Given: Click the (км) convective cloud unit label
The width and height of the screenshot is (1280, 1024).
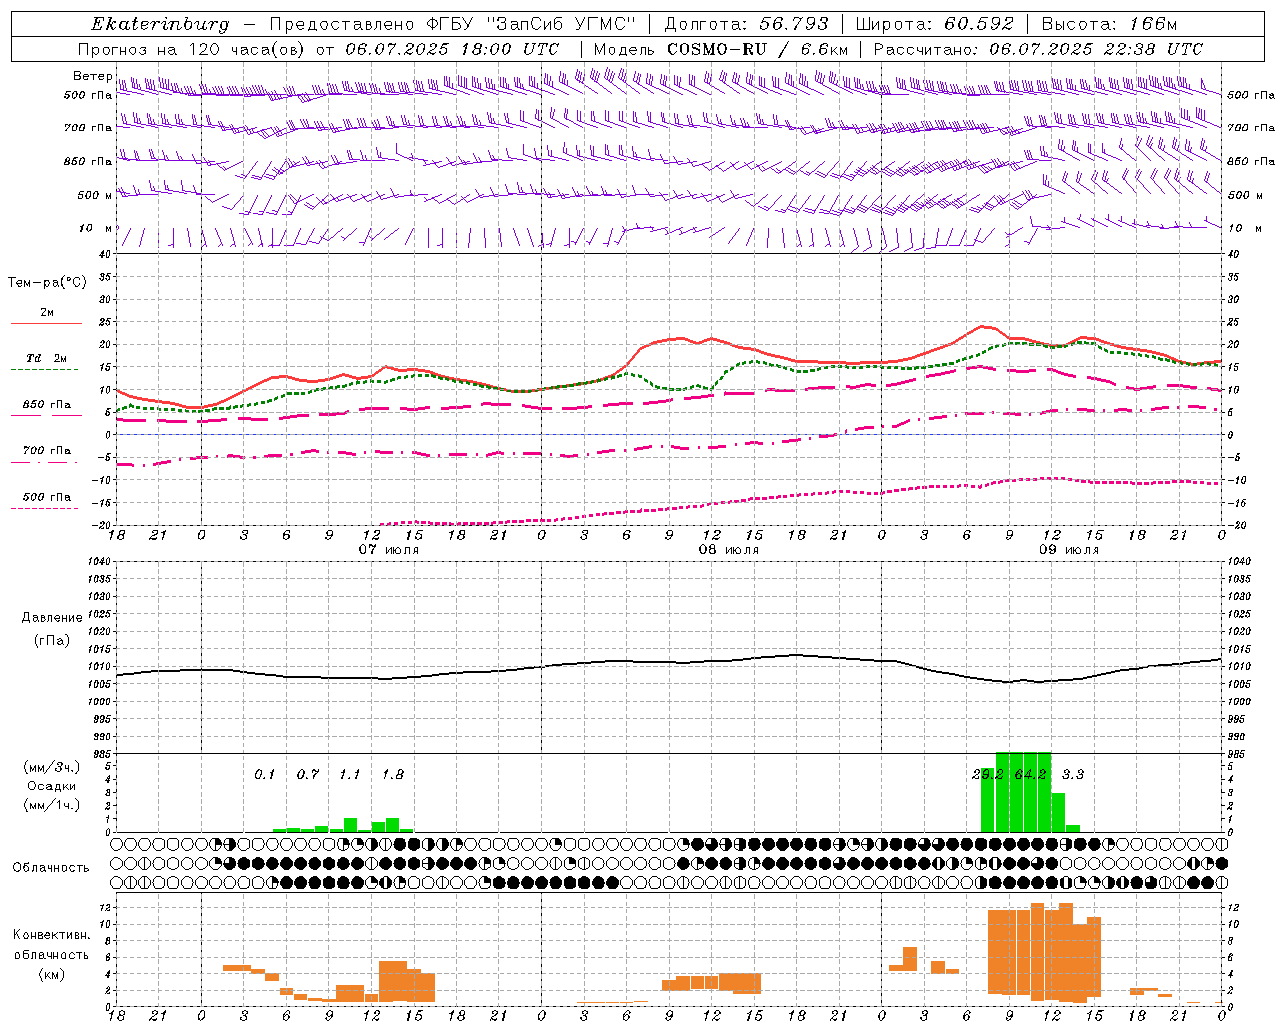Looking at the screenshot, I should [52, 973].
